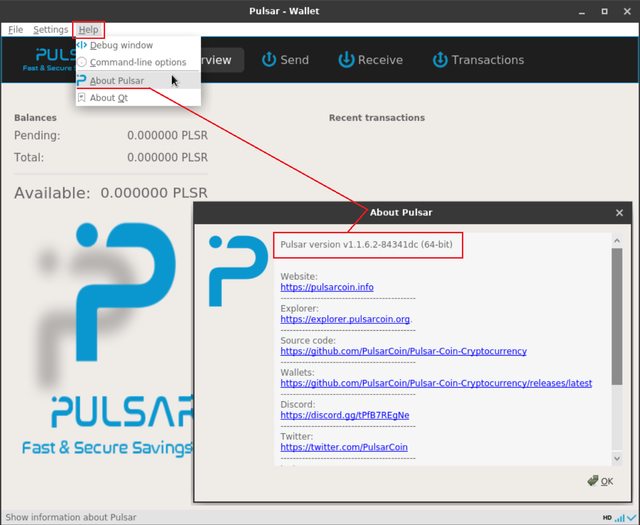Choose Command-line options entry
This screenshot has width=640, height=525.
[x=138, y=62]
